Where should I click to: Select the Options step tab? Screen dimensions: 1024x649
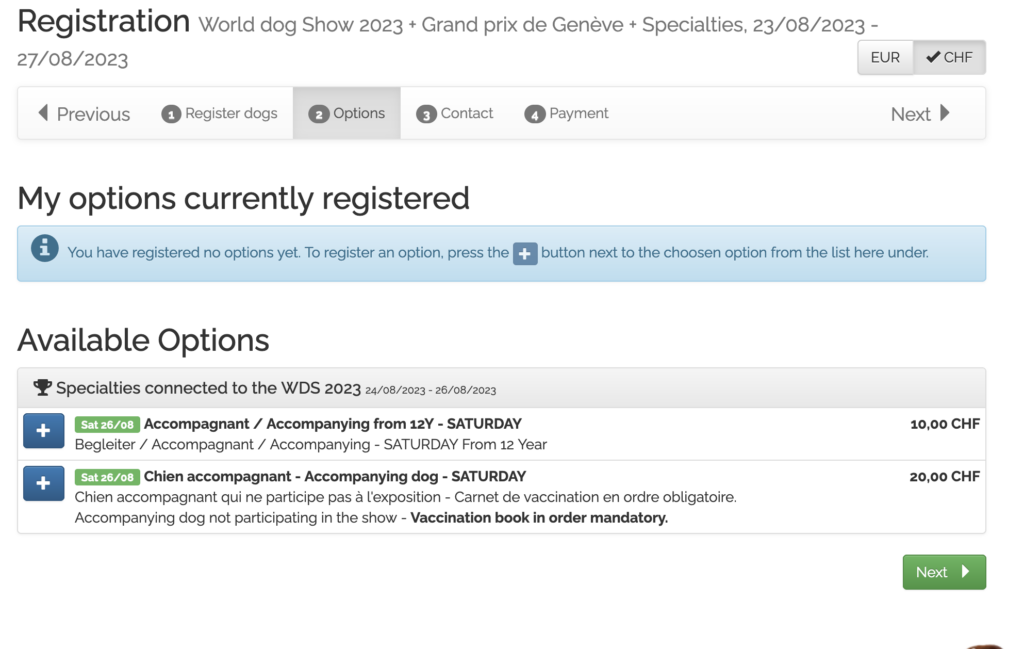(347, 114)
